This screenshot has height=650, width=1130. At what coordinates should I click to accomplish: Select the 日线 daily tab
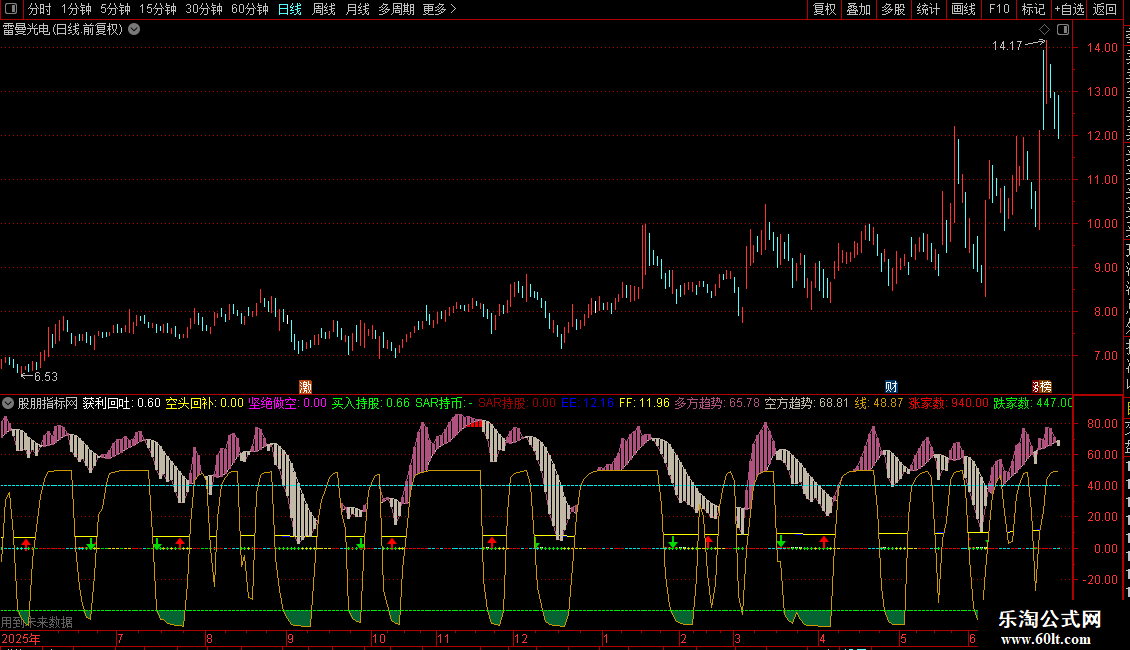click(x=290, y=9)
